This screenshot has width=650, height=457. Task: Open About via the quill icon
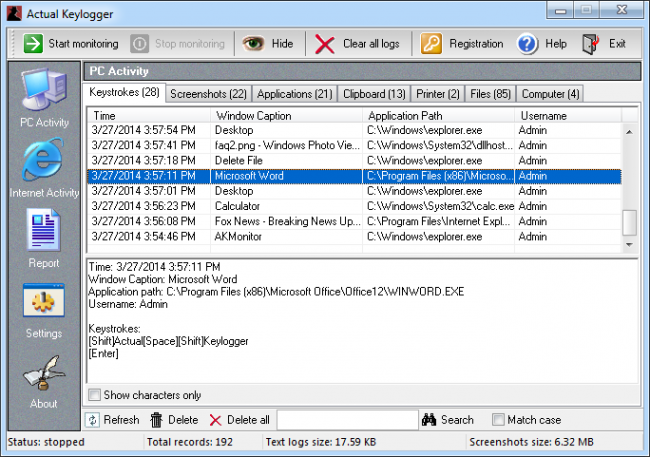click(44, 372)
